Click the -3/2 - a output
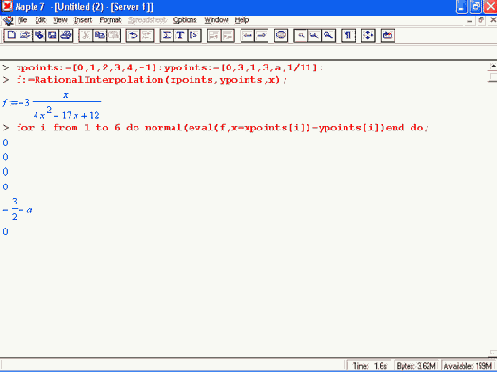Screen dimensions: 497x372 tap(17, 209)
